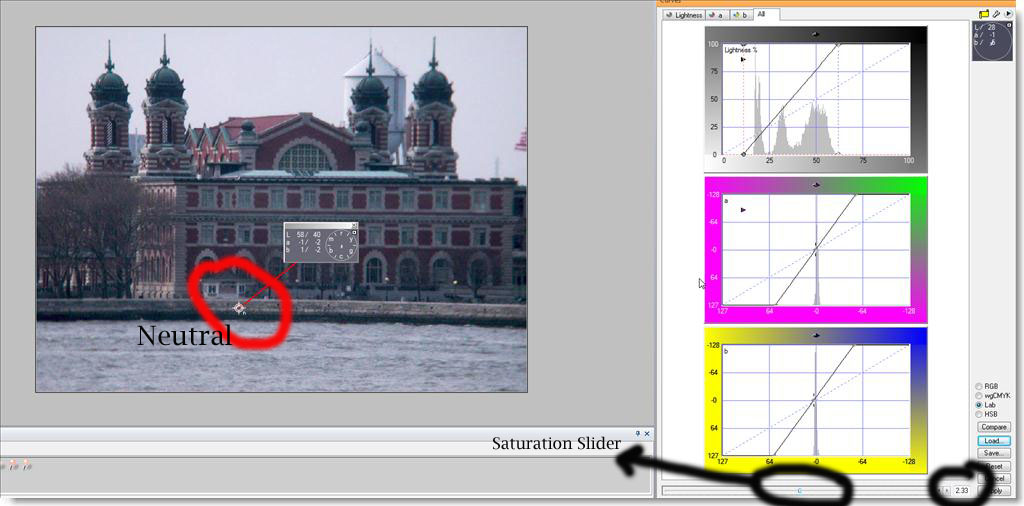Click the saturation value field showing 2.33
Viewport: 1024px width, 506px height.
tap(960, 490)
